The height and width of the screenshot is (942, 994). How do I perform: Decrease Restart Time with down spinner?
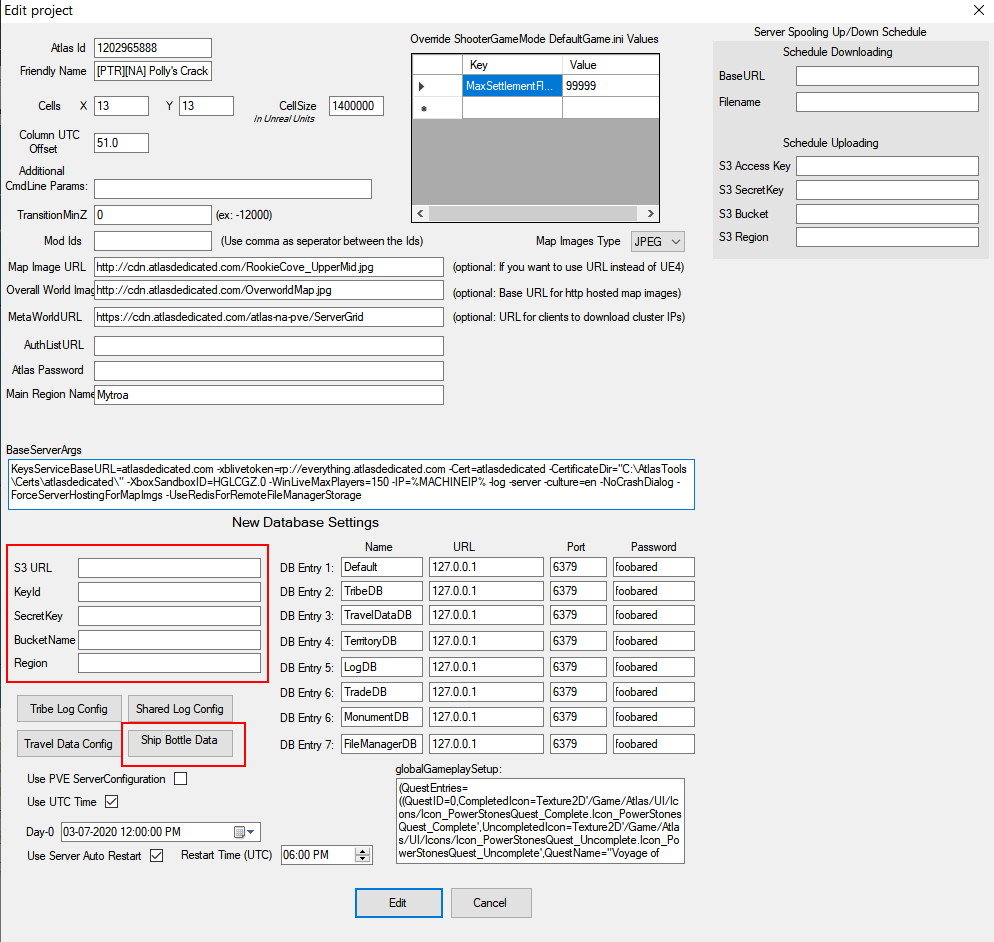click(363, 858)
